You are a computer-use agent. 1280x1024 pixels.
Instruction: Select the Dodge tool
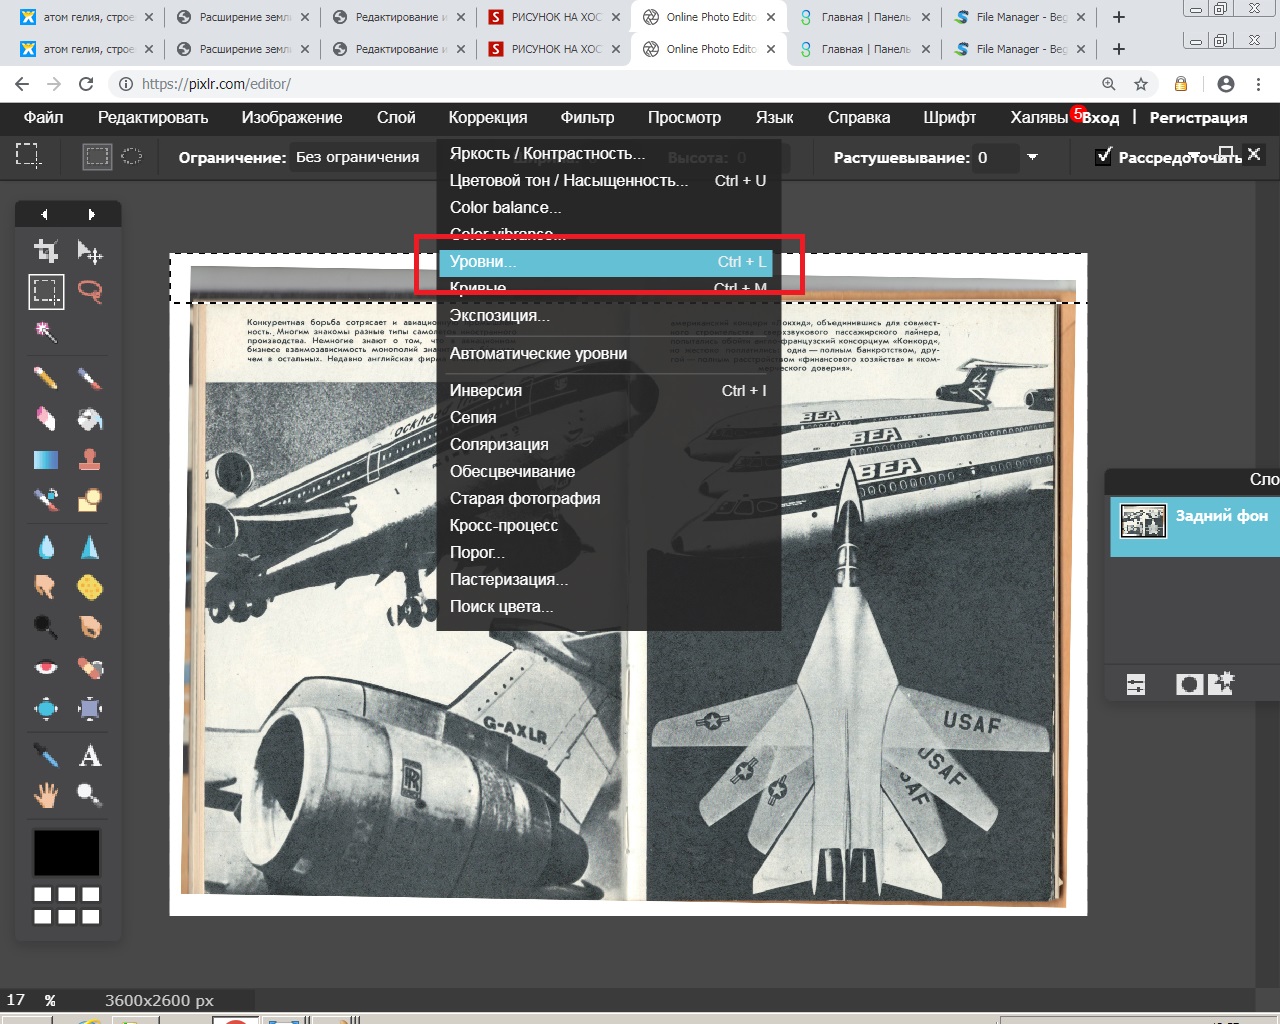point(46,627)
